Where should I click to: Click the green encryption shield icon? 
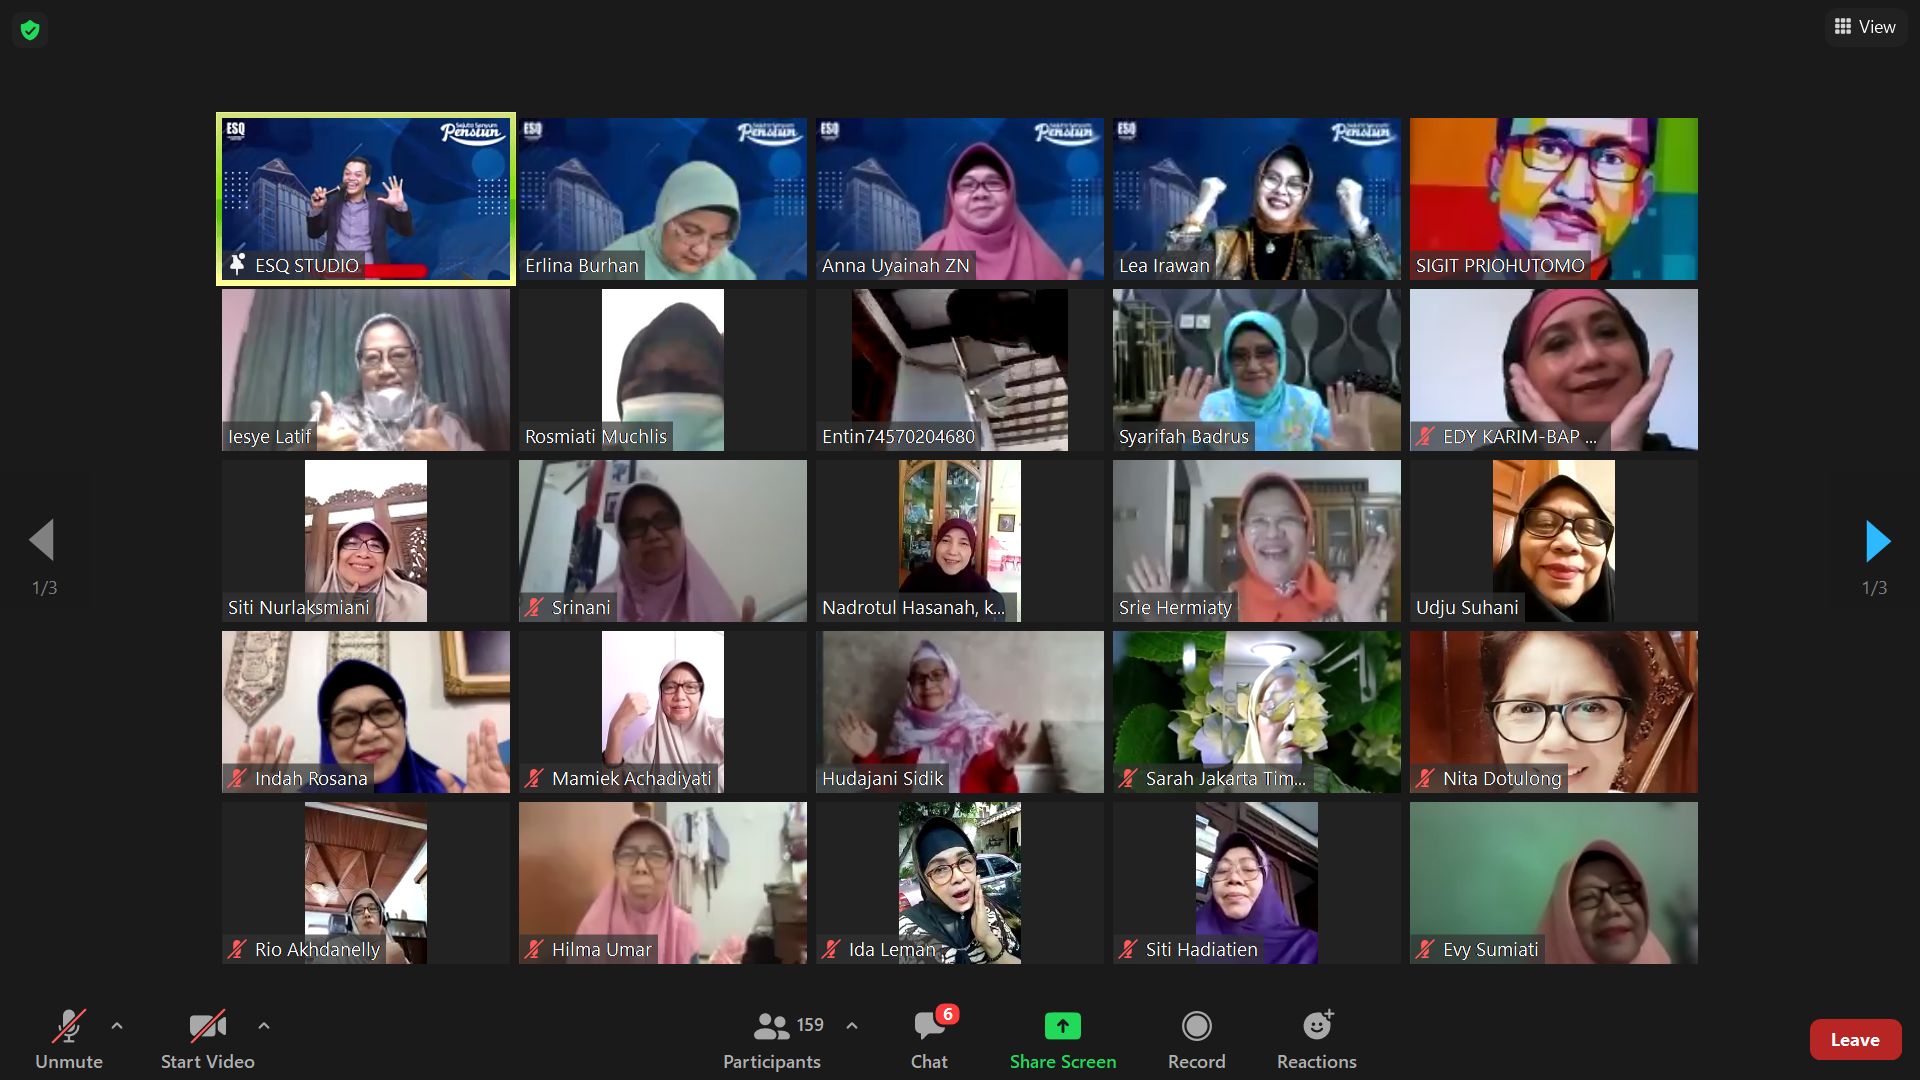tap(30, 30)
